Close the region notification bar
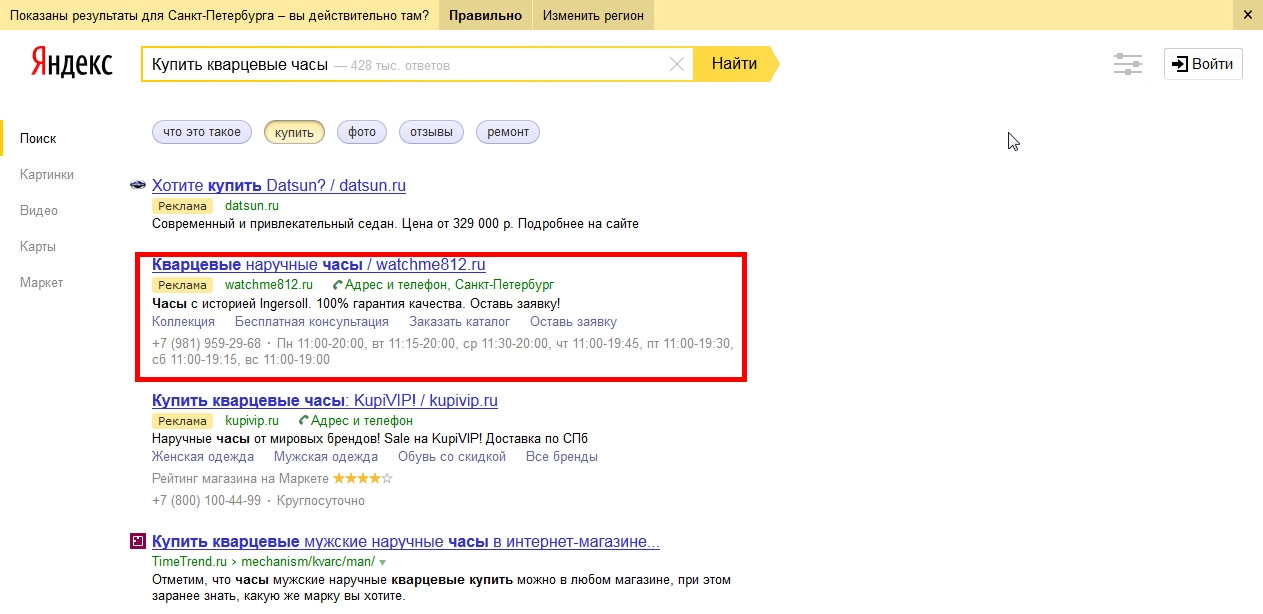The image size is (1263, 614). (x=1247, y=15)
